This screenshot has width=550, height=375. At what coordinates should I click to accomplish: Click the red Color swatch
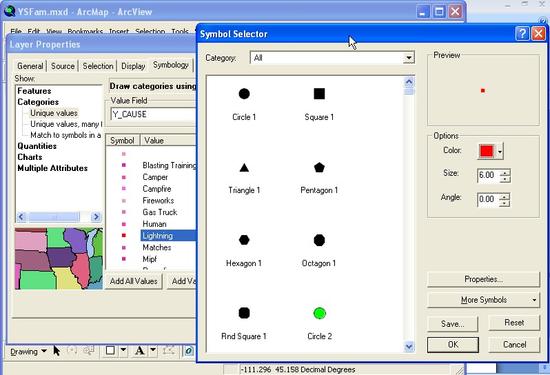(x=487, y=152)
